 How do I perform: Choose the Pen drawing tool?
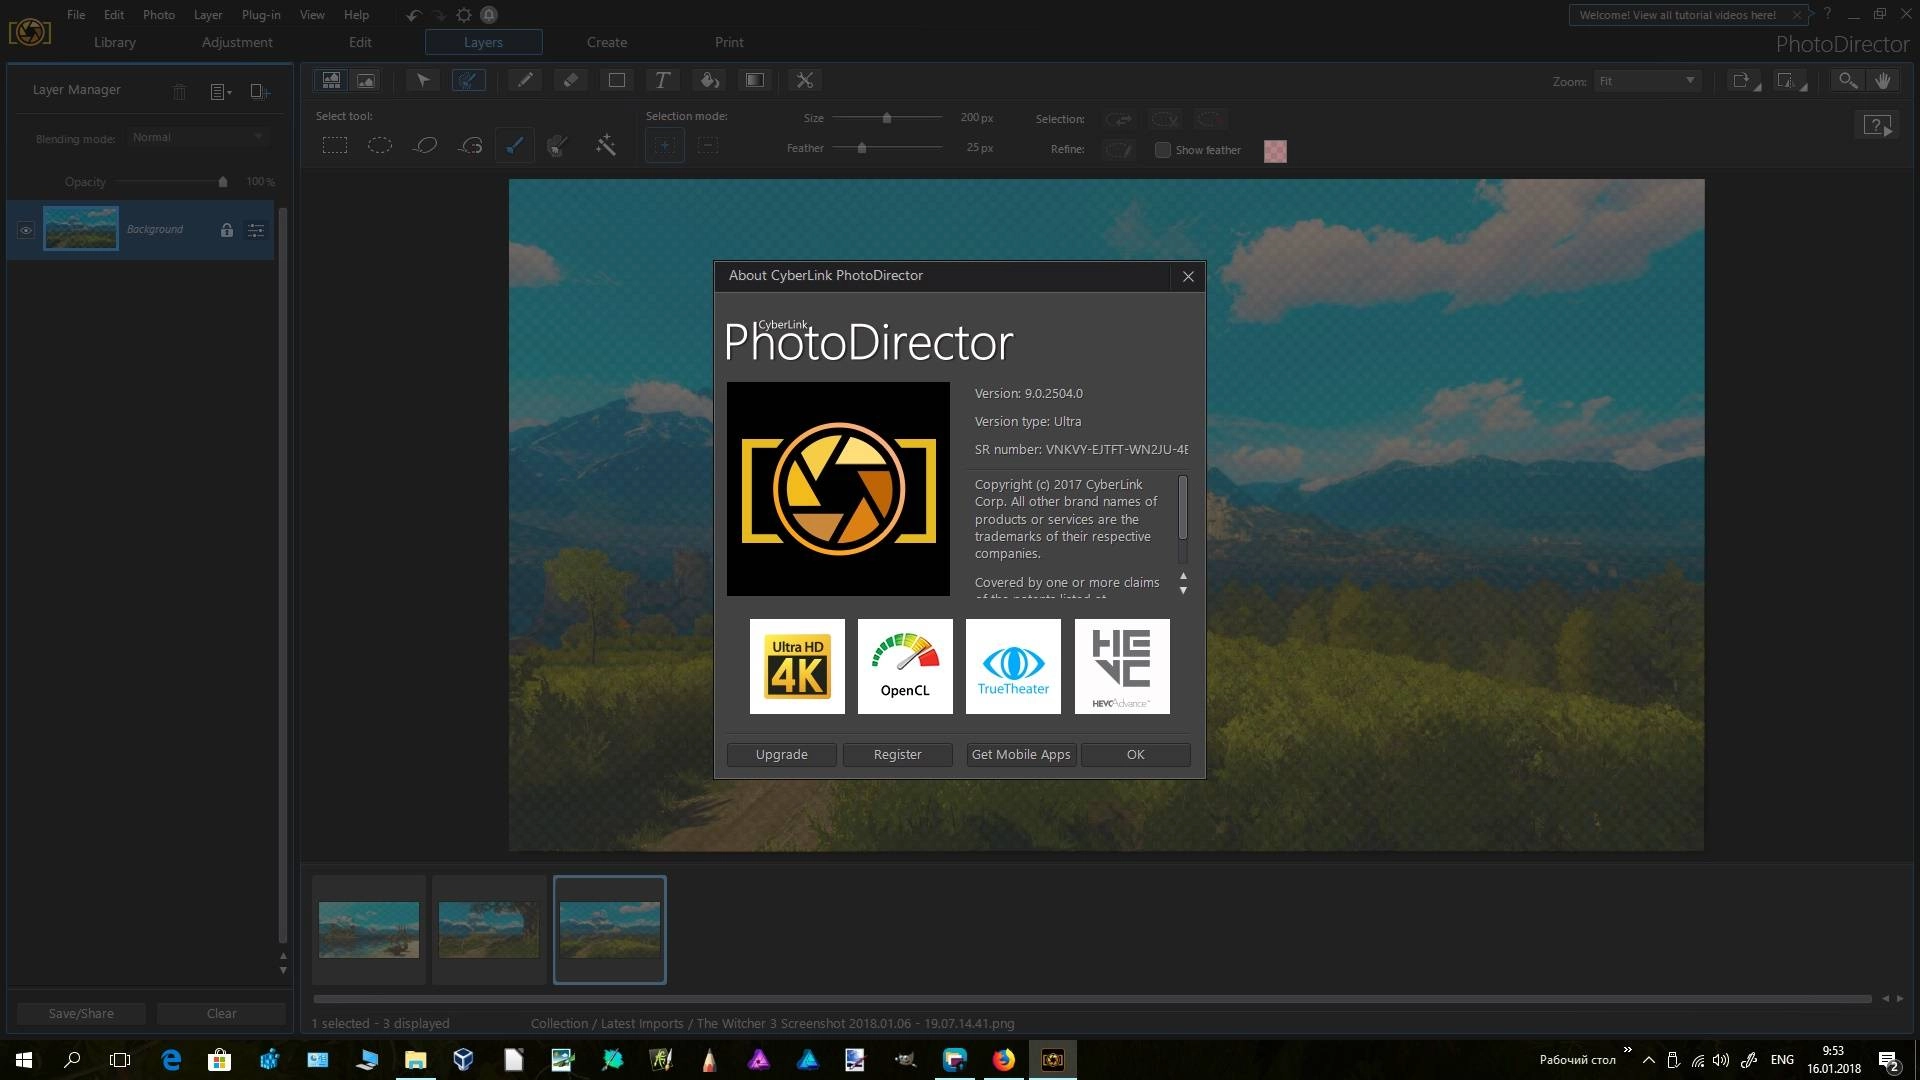[525, 80]
